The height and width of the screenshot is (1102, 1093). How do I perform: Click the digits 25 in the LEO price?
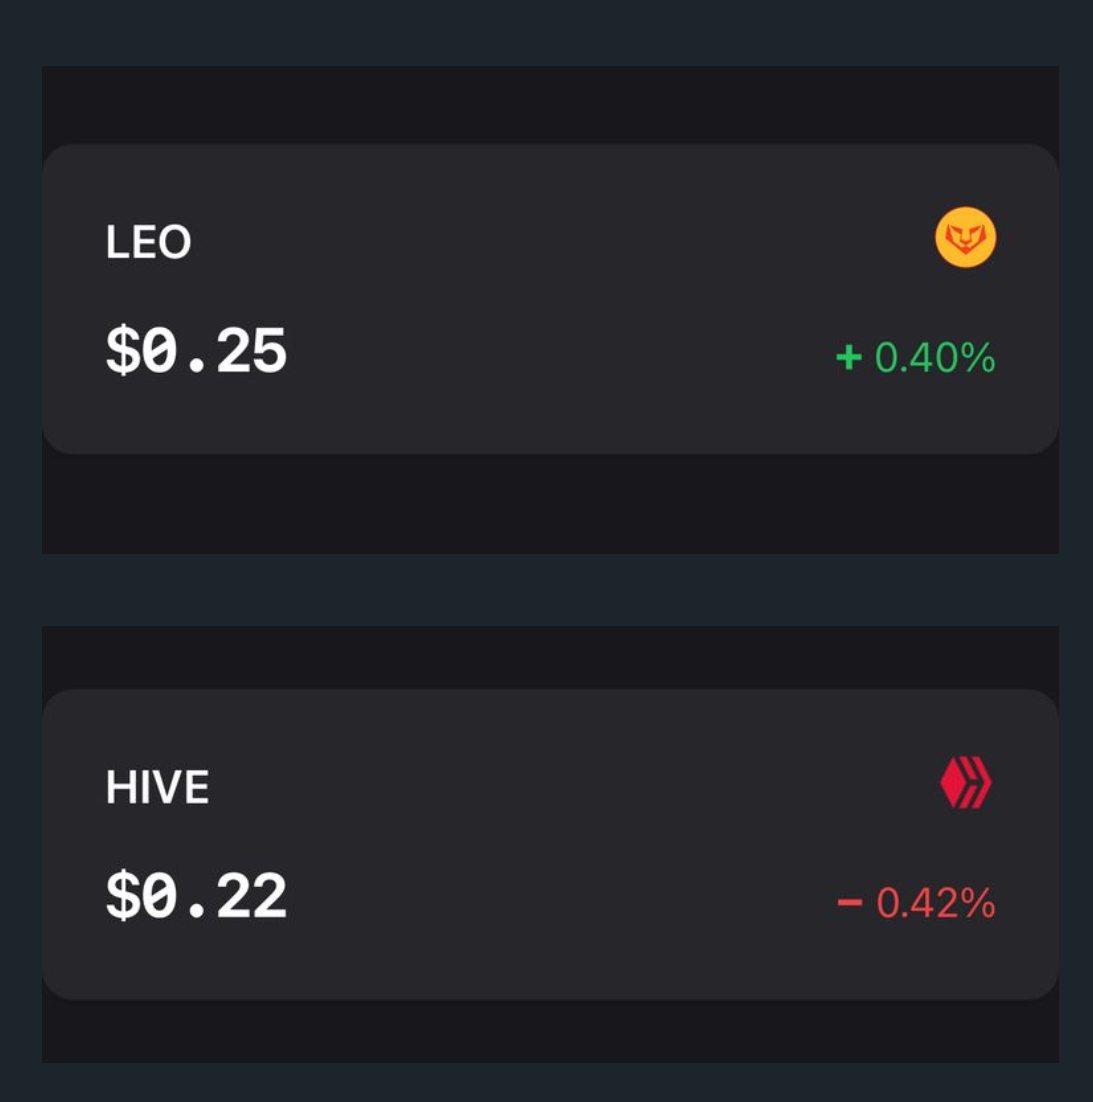tap(251, 352)
